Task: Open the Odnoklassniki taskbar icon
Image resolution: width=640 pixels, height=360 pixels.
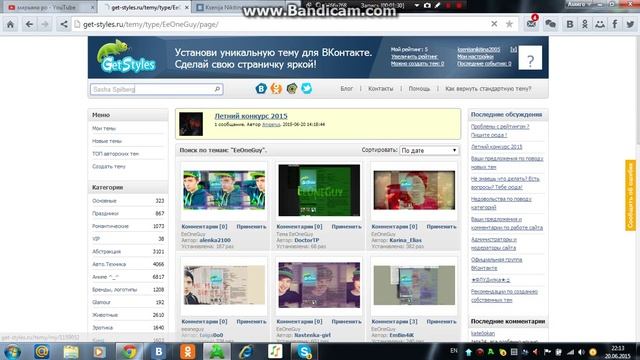Action: click(187, 351)
